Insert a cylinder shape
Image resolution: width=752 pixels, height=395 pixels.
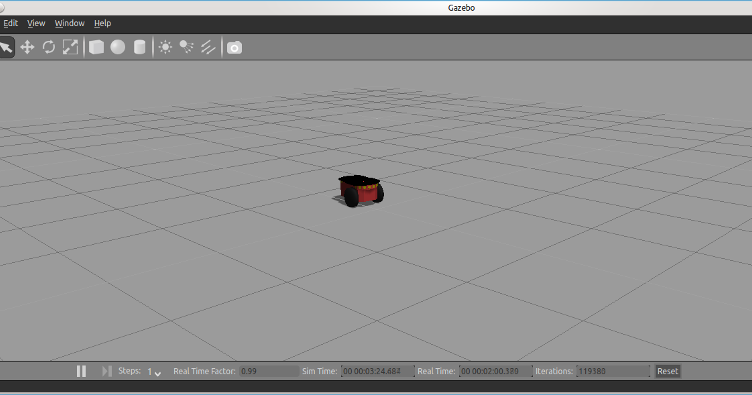139,47
